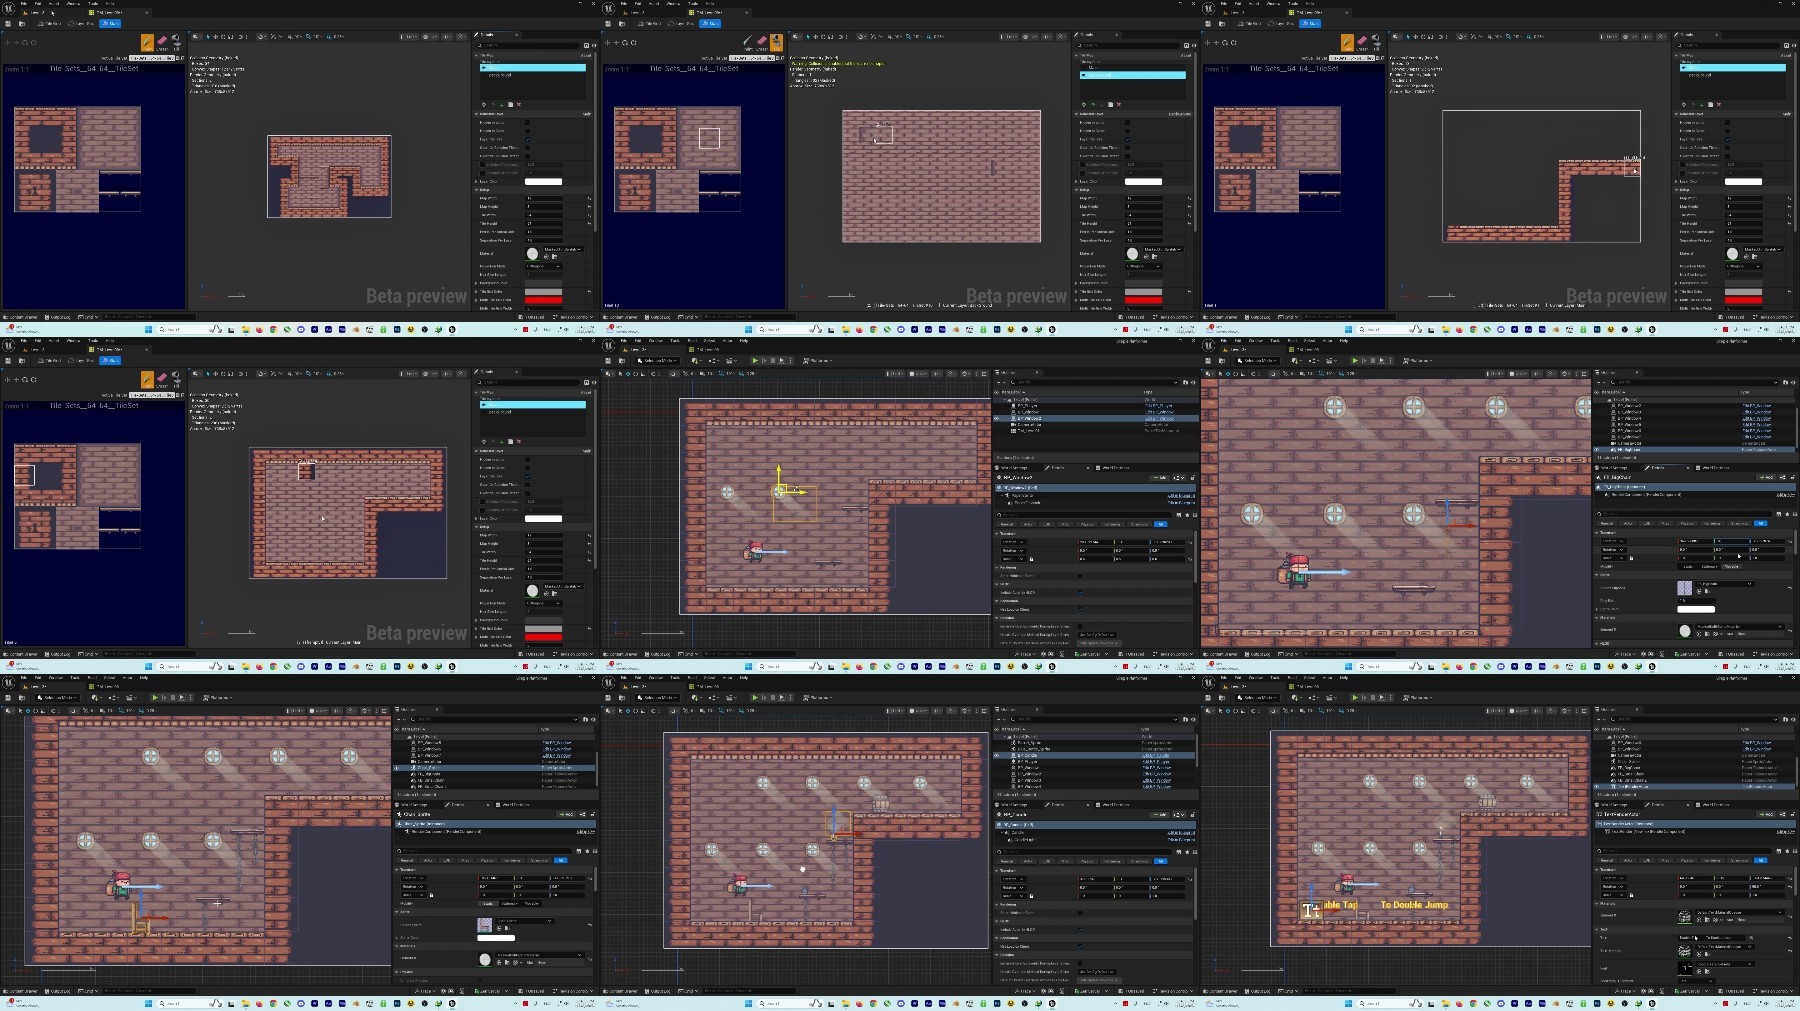
Task: Click Outliner search field in center frame
Action: 1095,382
